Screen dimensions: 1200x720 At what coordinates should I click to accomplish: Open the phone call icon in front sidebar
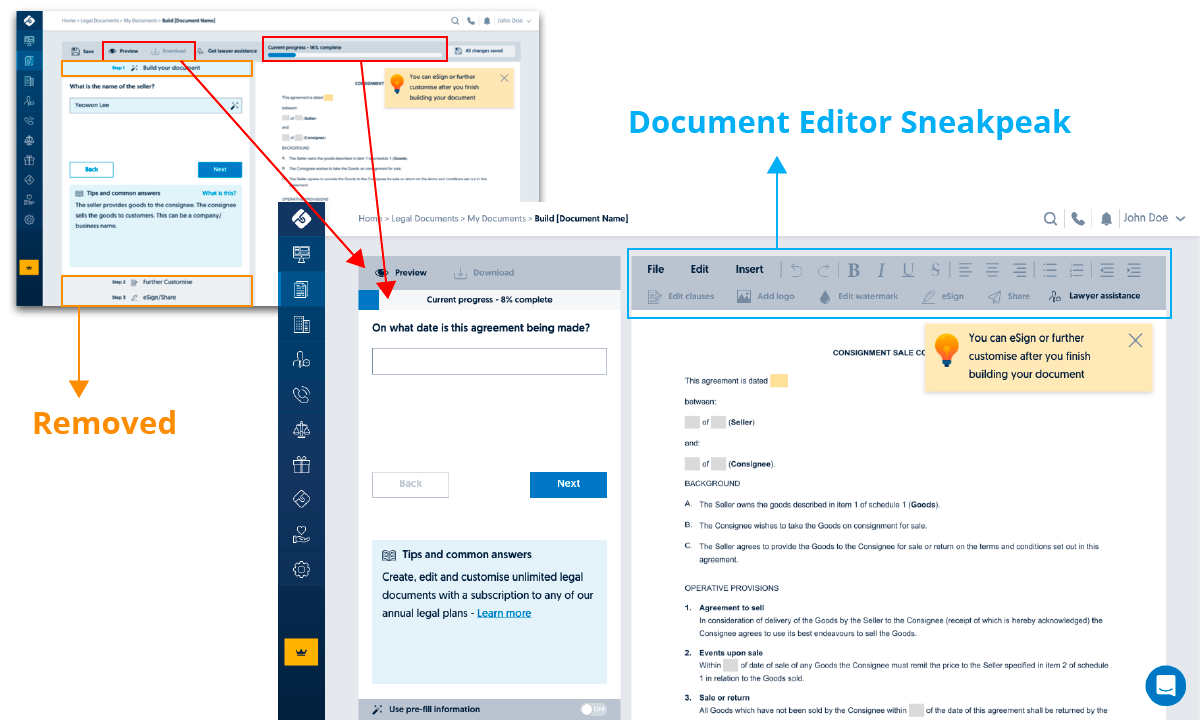301,395
